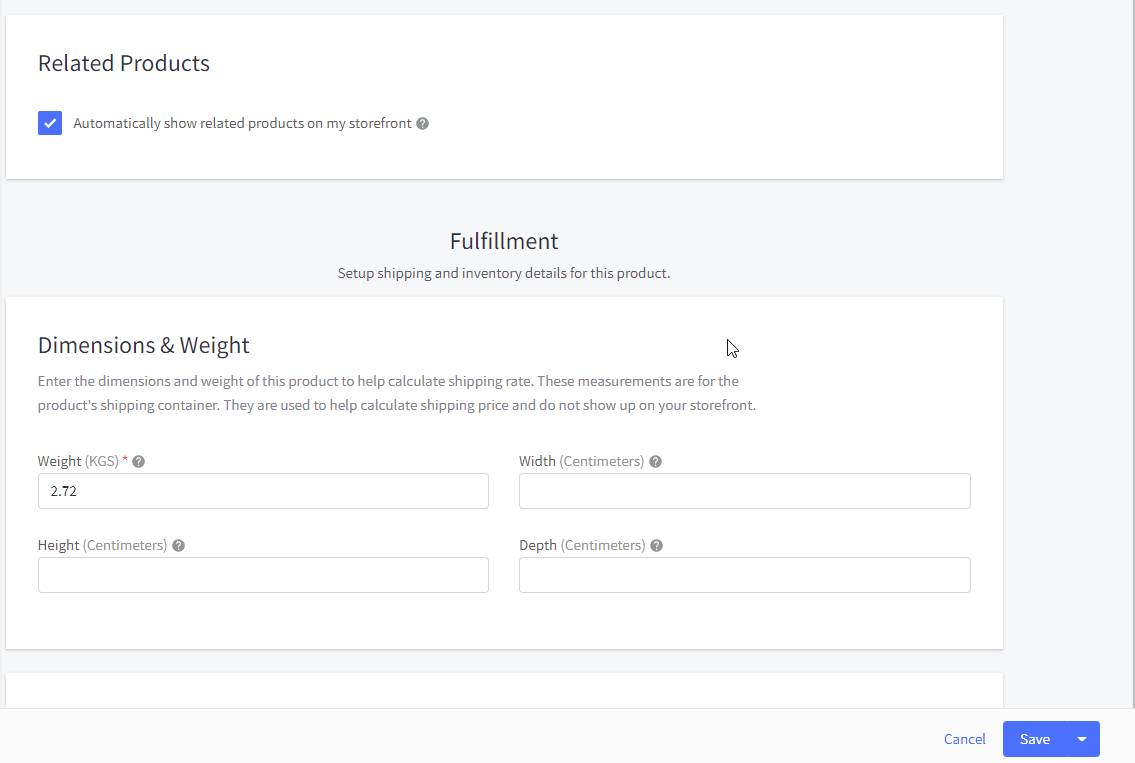The width and height of the screenshot is (1135, 763).
Task: Focus the Depth (Centimeters) input field
Action: click(x=744, y=575)
